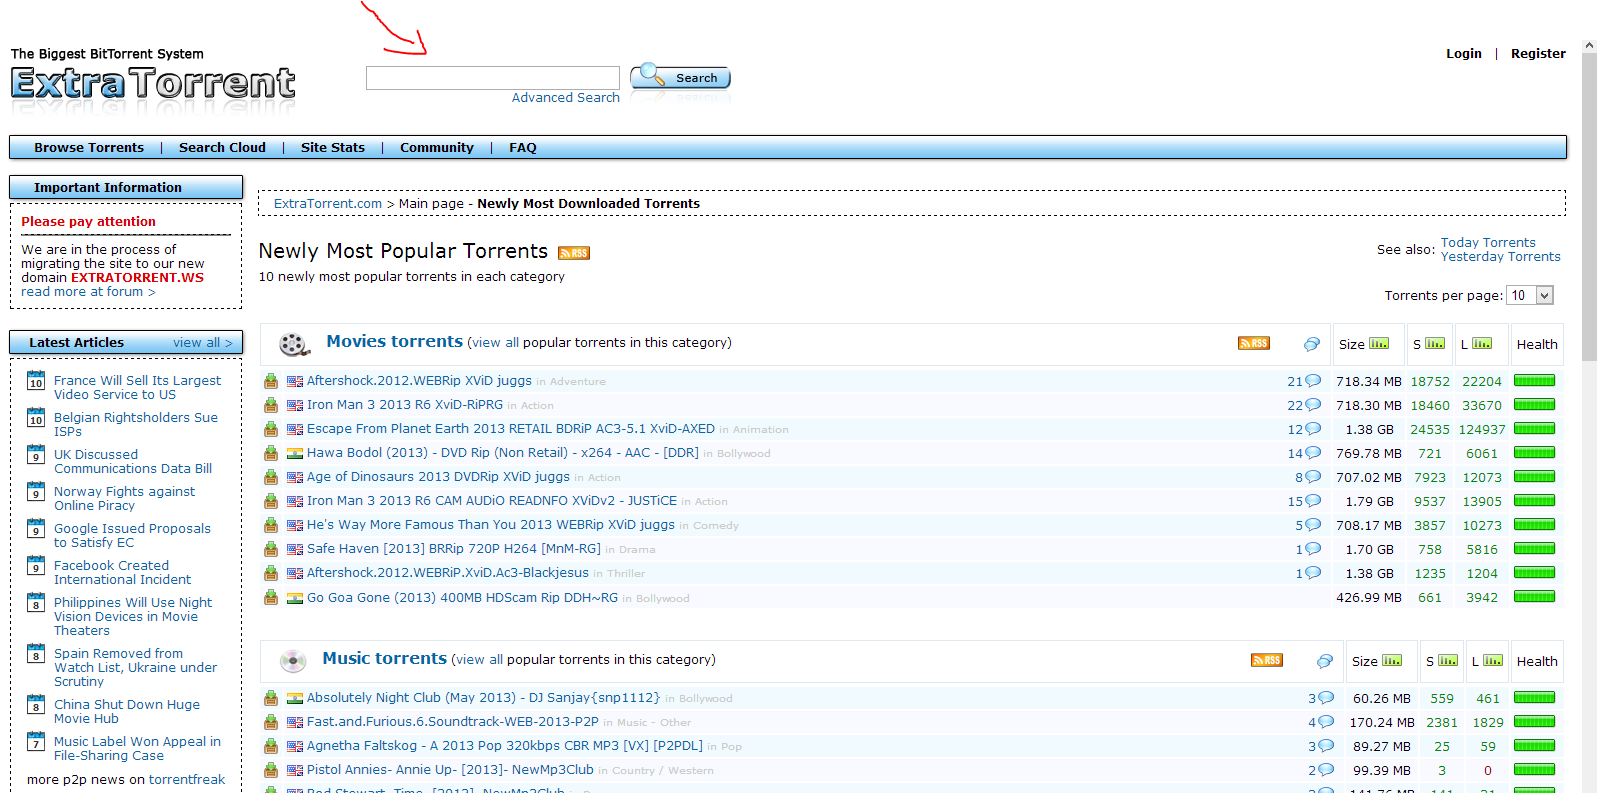Open France Will Sell Its Largest Video Service article
The height and width of the screenshot is (793, 1597).
click(138, 387)
